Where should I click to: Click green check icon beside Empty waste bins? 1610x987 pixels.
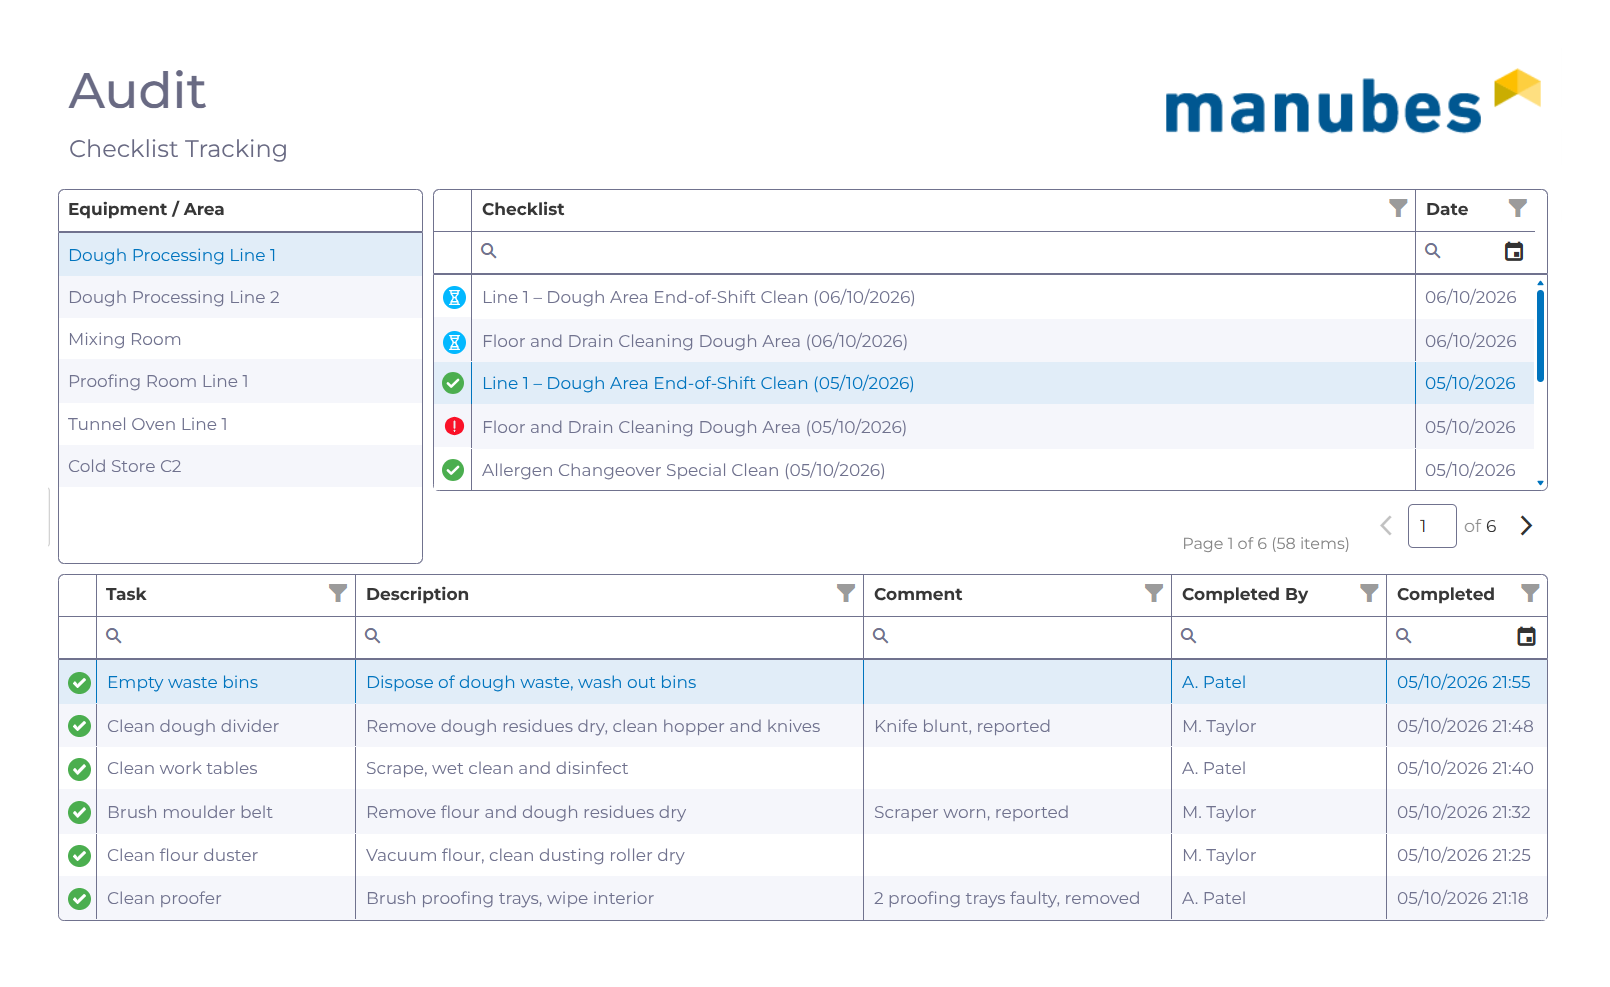click(79, 683)
